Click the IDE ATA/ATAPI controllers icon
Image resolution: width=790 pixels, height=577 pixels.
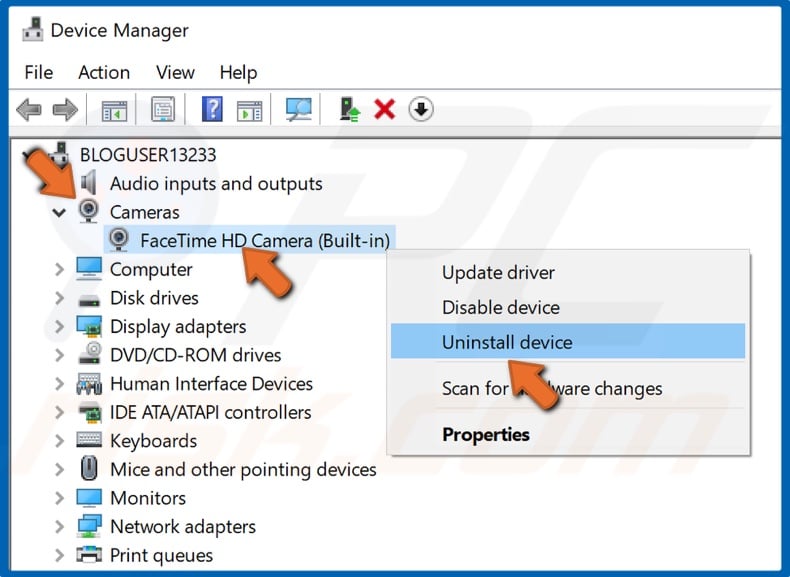(x=90, y=412)
